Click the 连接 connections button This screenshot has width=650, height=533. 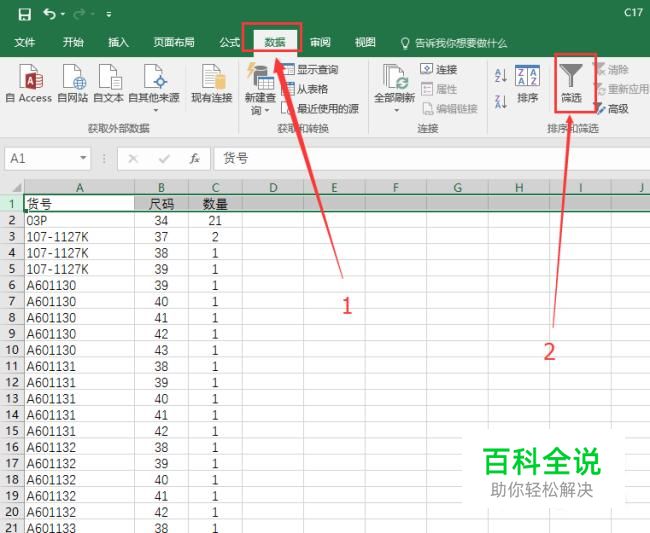439,69
